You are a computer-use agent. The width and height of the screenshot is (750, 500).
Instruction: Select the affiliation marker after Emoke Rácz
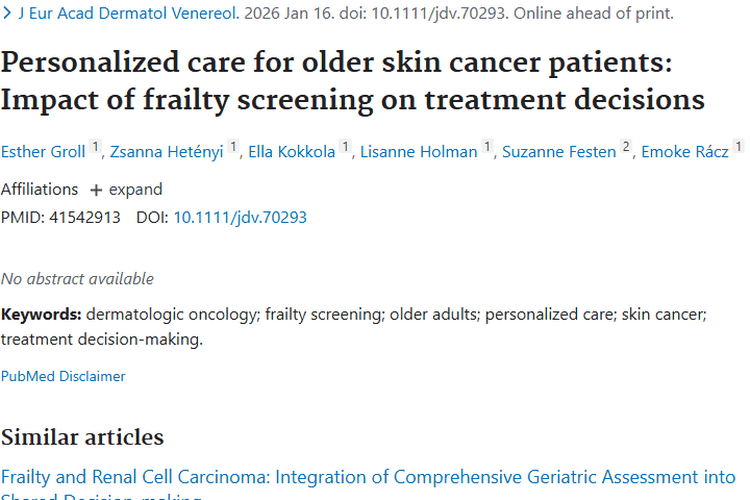point(739,148)
